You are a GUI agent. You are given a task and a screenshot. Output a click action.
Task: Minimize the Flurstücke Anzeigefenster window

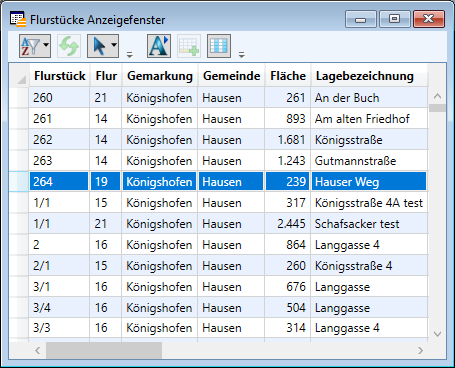tap(361, 19)
